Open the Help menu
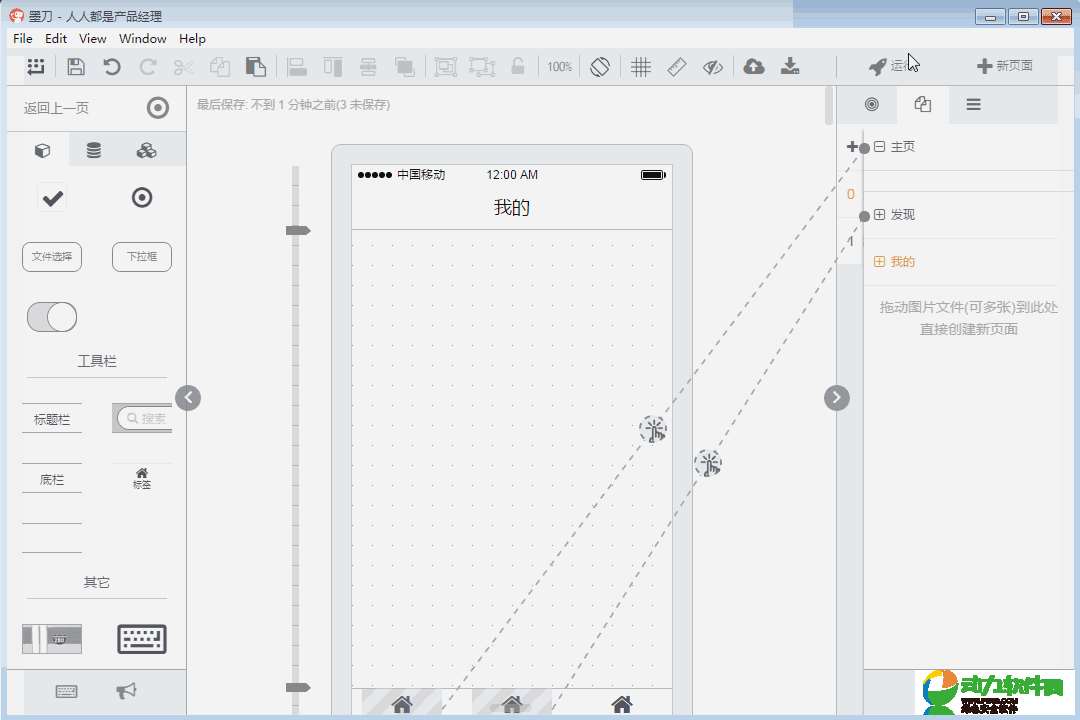 coord(192,39)
